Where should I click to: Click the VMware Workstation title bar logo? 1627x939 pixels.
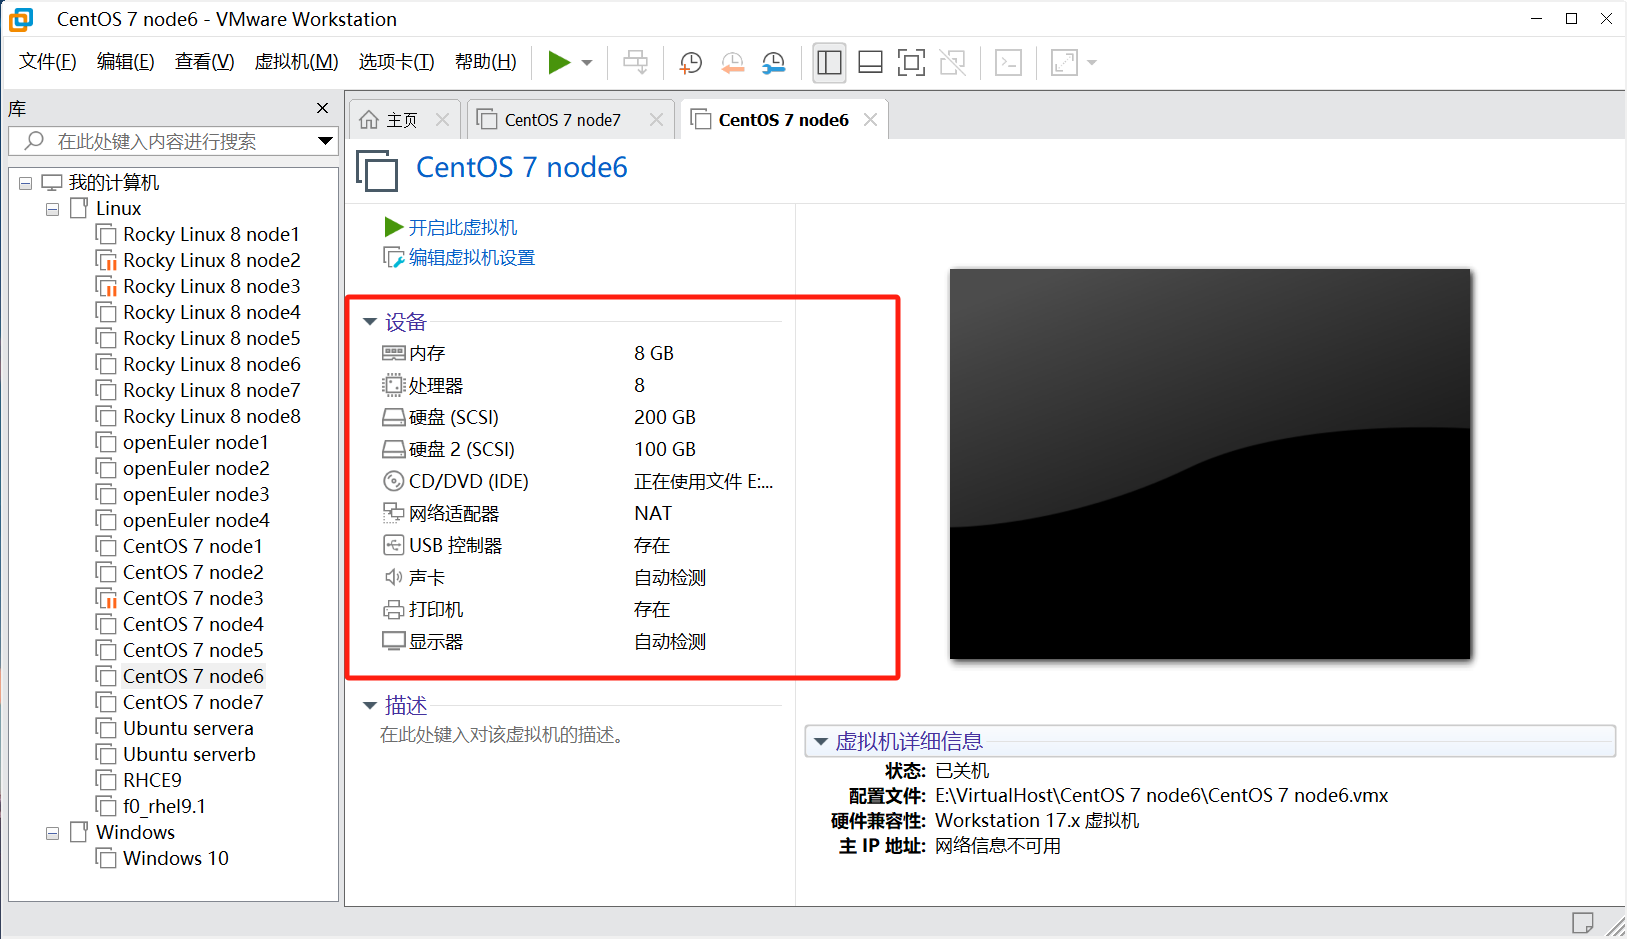pos(21,19)
